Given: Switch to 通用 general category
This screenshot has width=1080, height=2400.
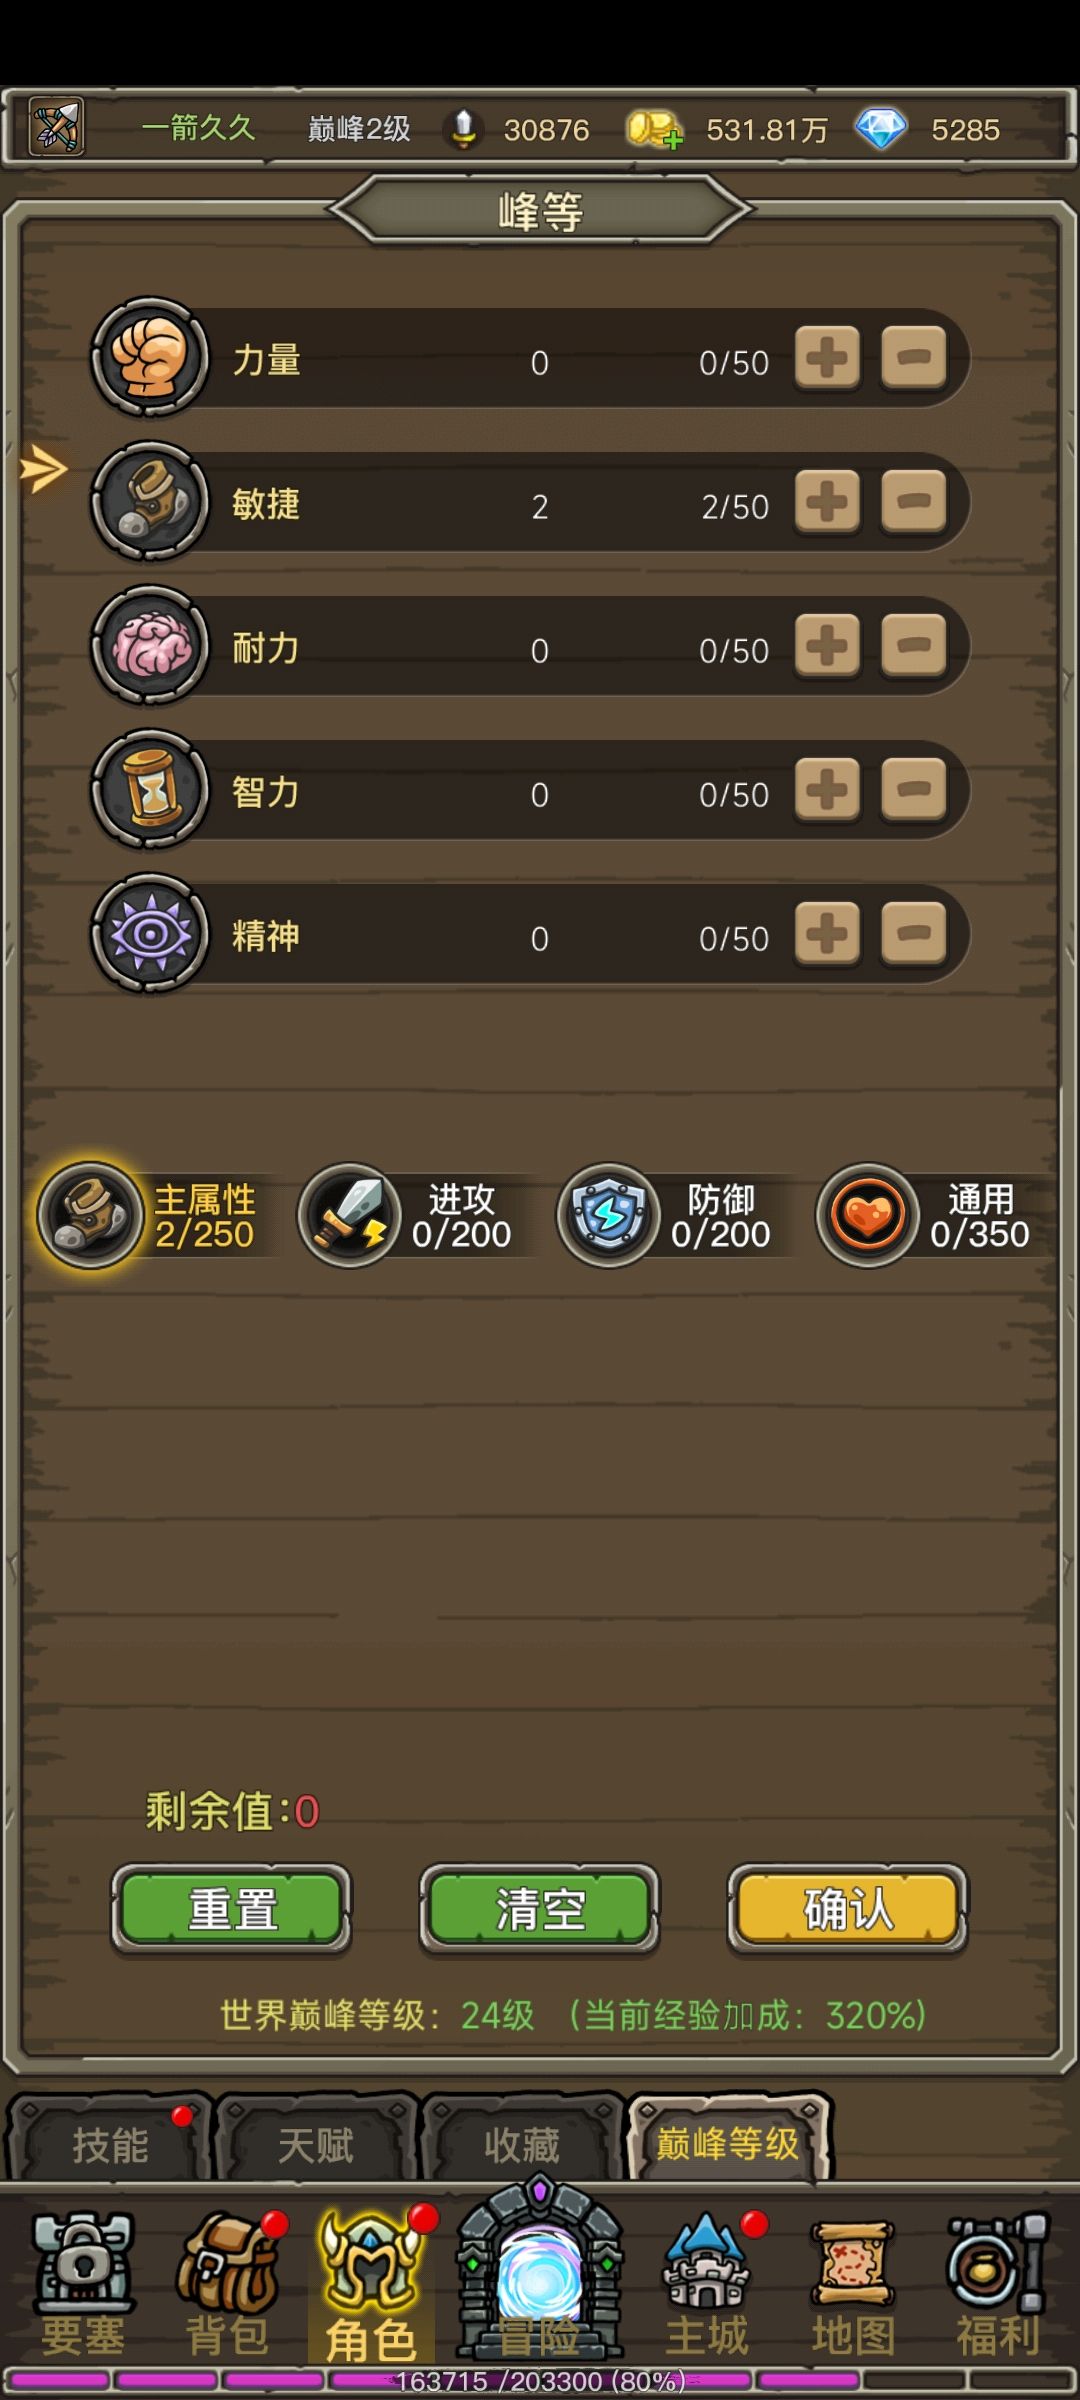Looking at the screenshot, I should coord(926,1215).
